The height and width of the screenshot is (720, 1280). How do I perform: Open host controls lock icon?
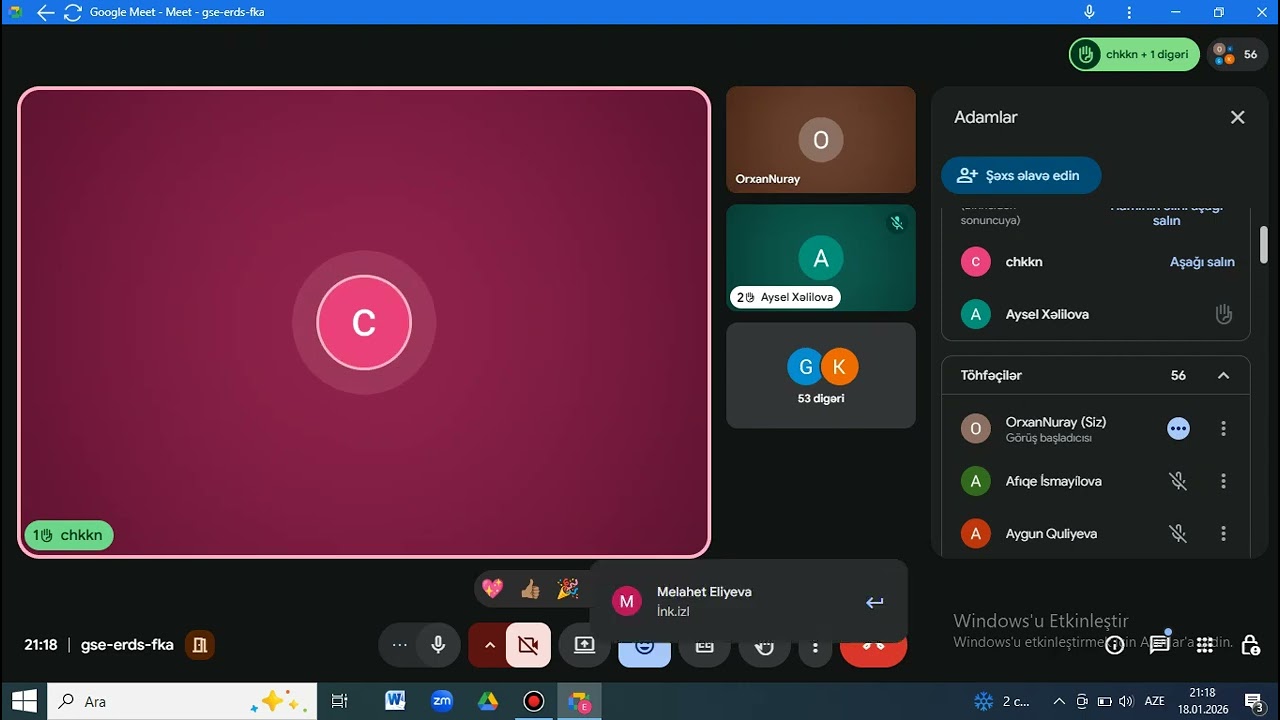[1250, 645]
